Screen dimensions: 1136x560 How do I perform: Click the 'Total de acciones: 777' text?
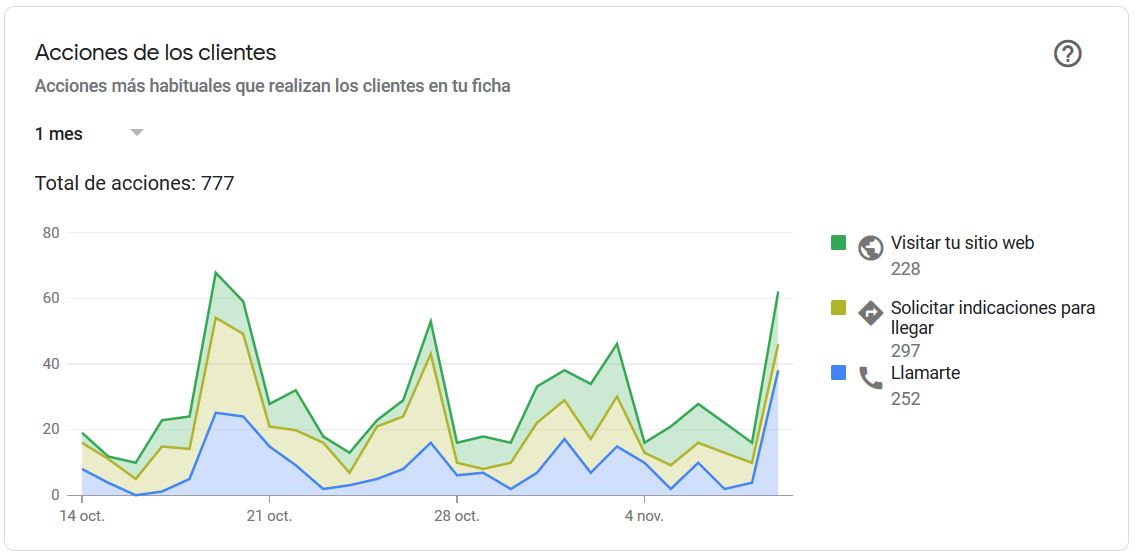(x=134, y=183)
